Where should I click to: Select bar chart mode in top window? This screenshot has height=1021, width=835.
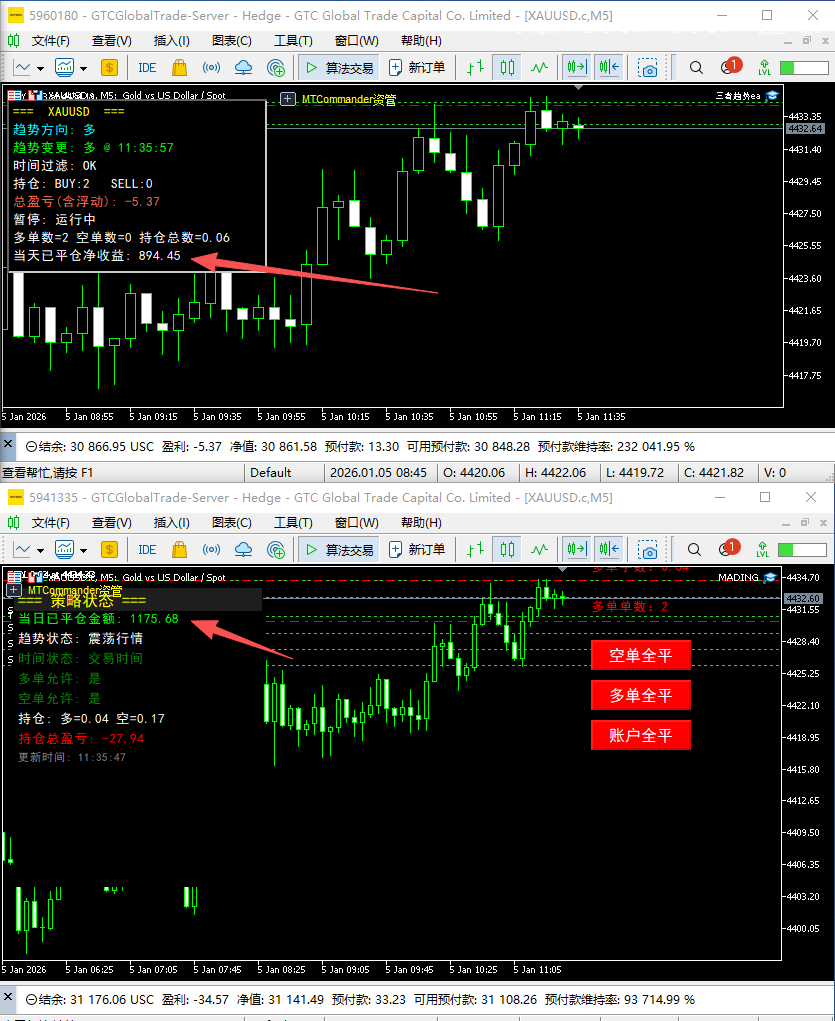pyautogui.click(x=475, y=68)
